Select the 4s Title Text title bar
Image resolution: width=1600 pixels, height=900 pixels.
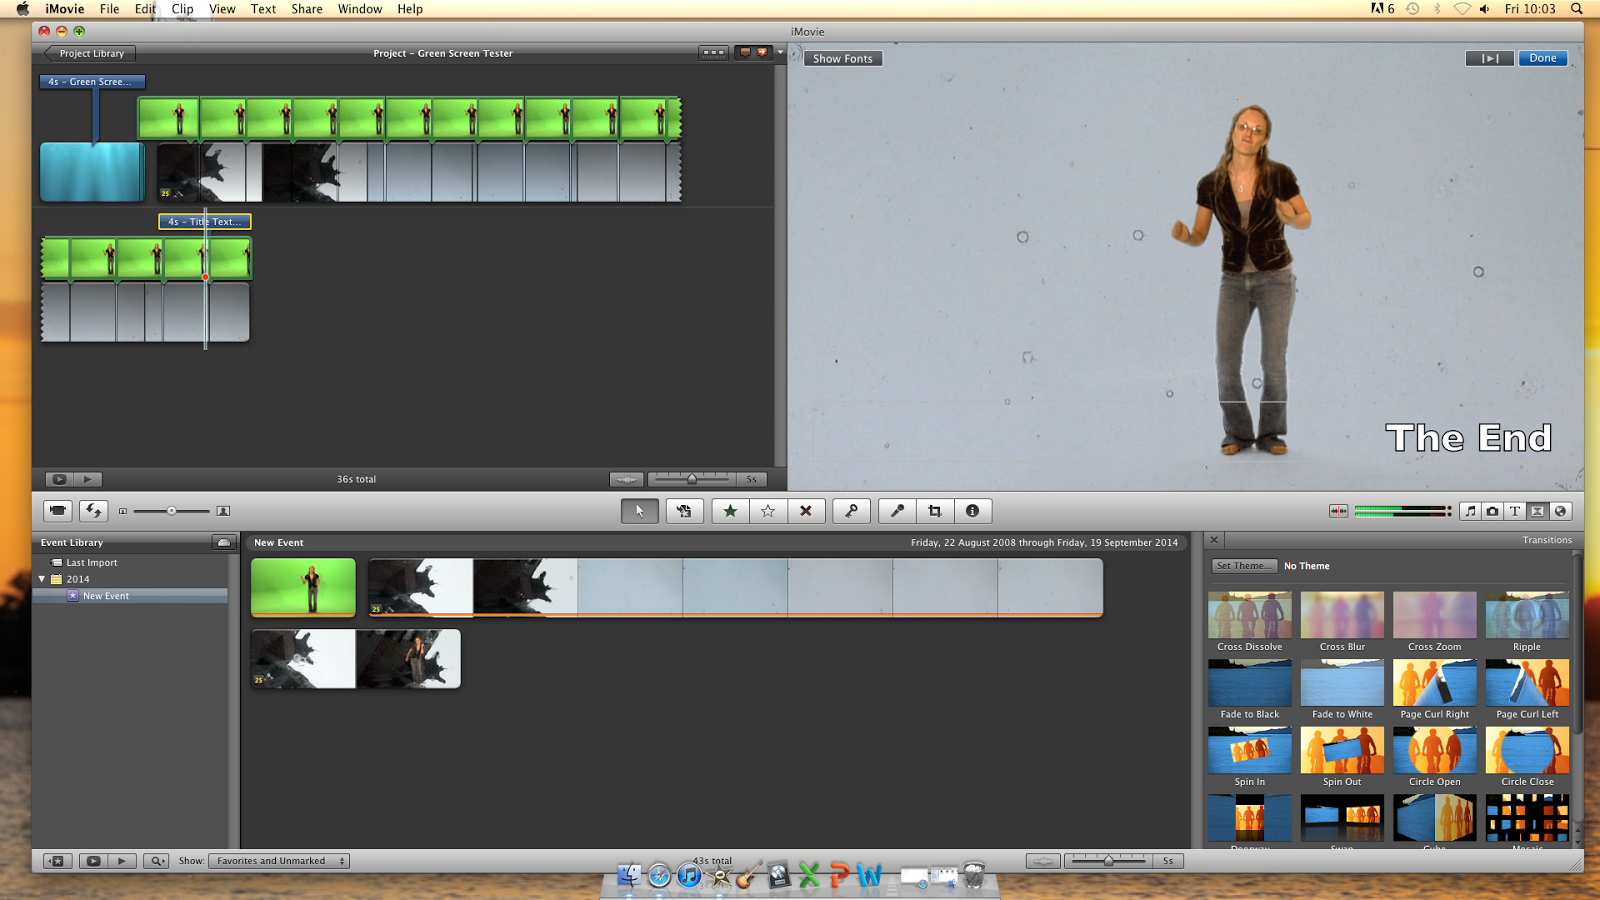[x=205, y=222]
